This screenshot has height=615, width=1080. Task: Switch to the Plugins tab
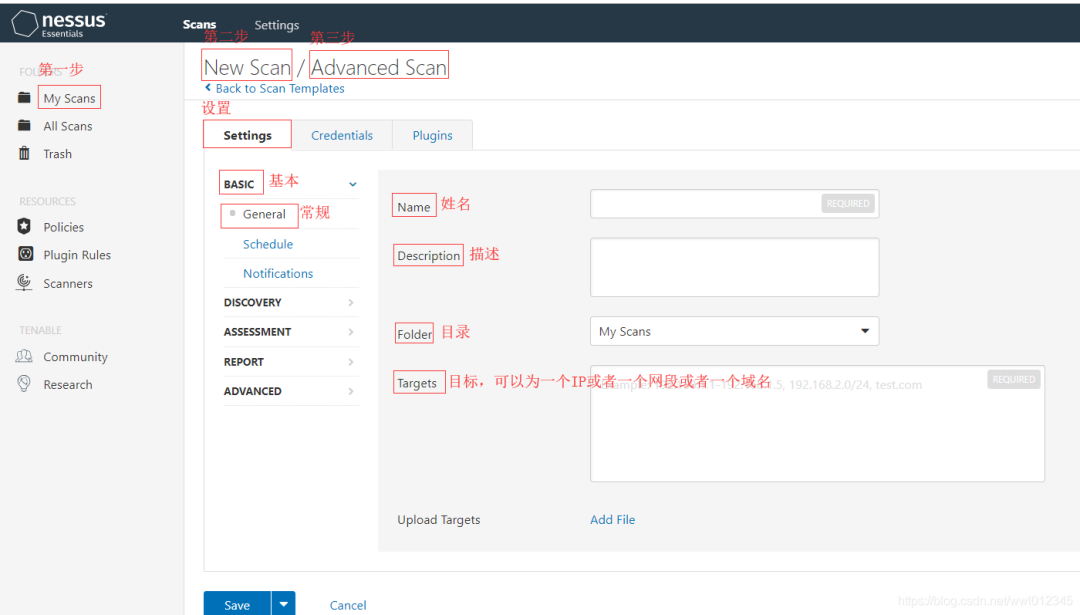[433, 135]
